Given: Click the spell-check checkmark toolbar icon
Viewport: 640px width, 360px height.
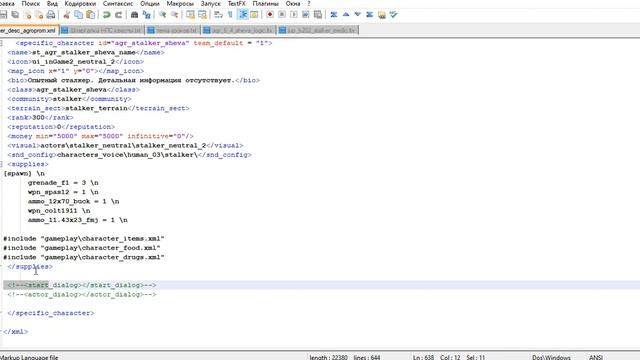Looking at the screenshot, I should (x=393, y=15).
